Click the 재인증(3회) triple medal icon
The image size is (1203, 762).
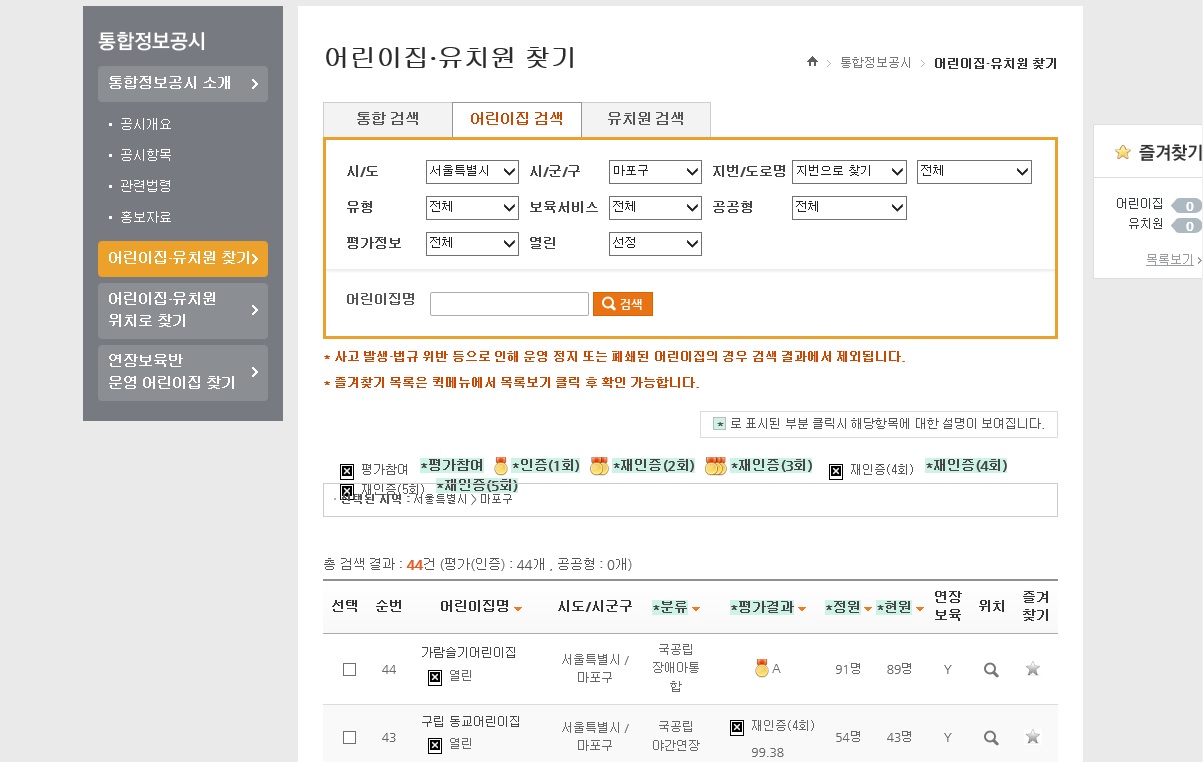(x=715, y=466)
